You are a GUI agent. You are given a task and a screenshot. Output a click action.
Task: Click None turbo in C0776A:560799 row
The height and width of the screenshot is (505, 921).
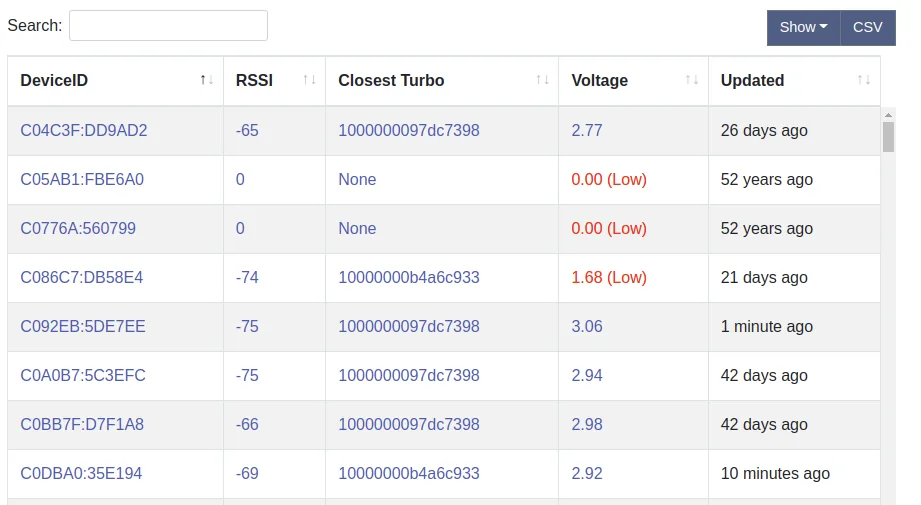pyautogui.click(x=357, y=228)
